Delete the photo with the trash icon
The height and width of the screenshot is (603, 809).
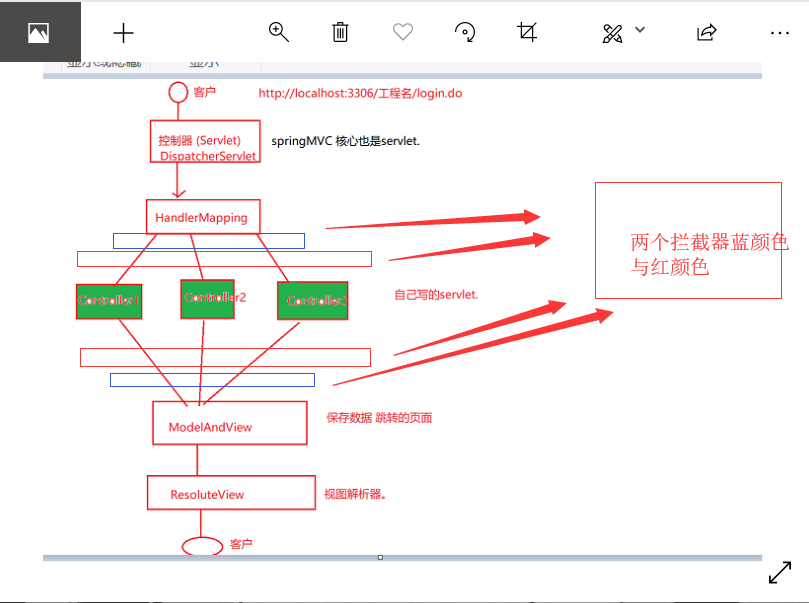click(340, 32)
